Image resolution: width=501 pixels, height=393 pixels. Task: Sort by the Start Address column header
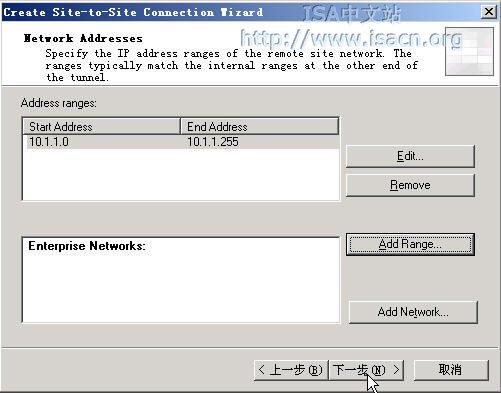(x=101, y=126)
